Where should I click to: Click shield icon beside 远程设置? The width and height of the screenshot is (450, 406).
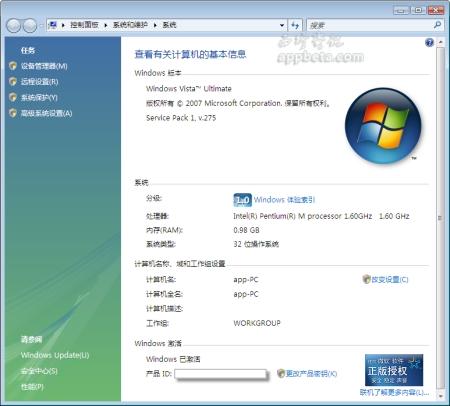[13, 81]
